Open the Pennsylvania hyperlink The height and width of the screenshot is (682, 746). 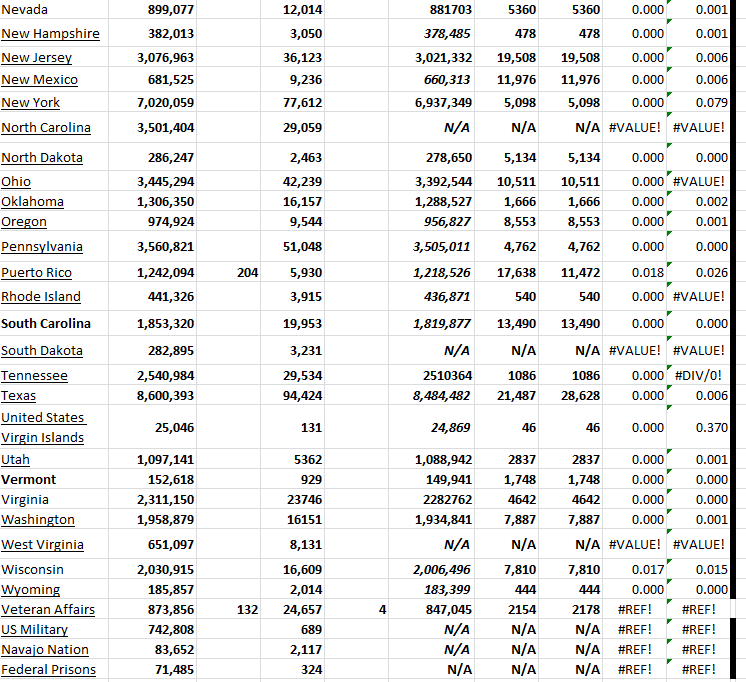point(42,247)
